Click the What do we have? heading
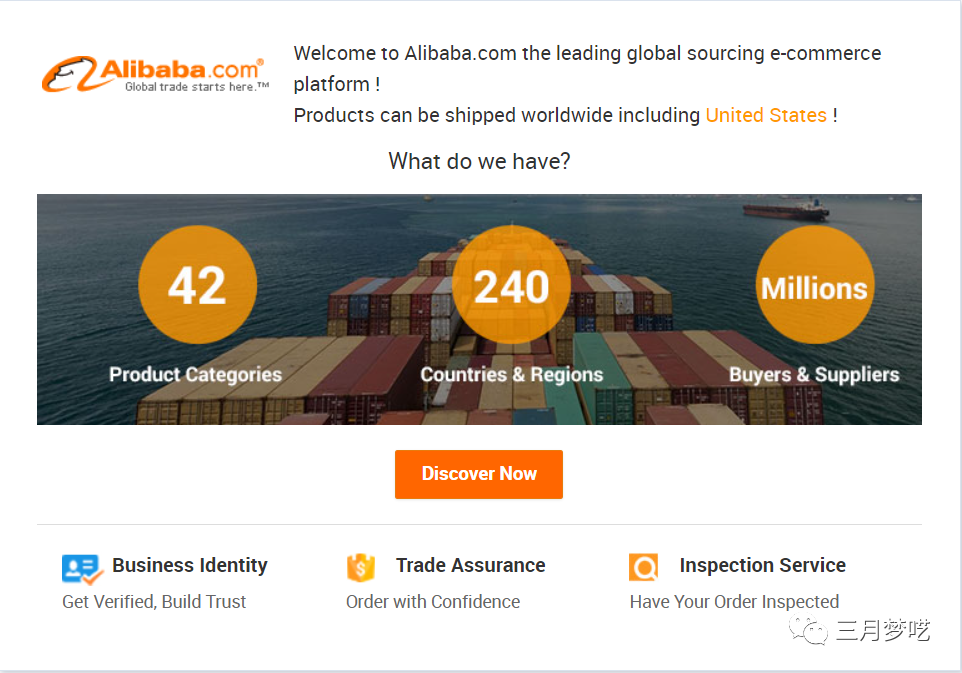Screen dimensions: 962x673 (x=479, y=161)
